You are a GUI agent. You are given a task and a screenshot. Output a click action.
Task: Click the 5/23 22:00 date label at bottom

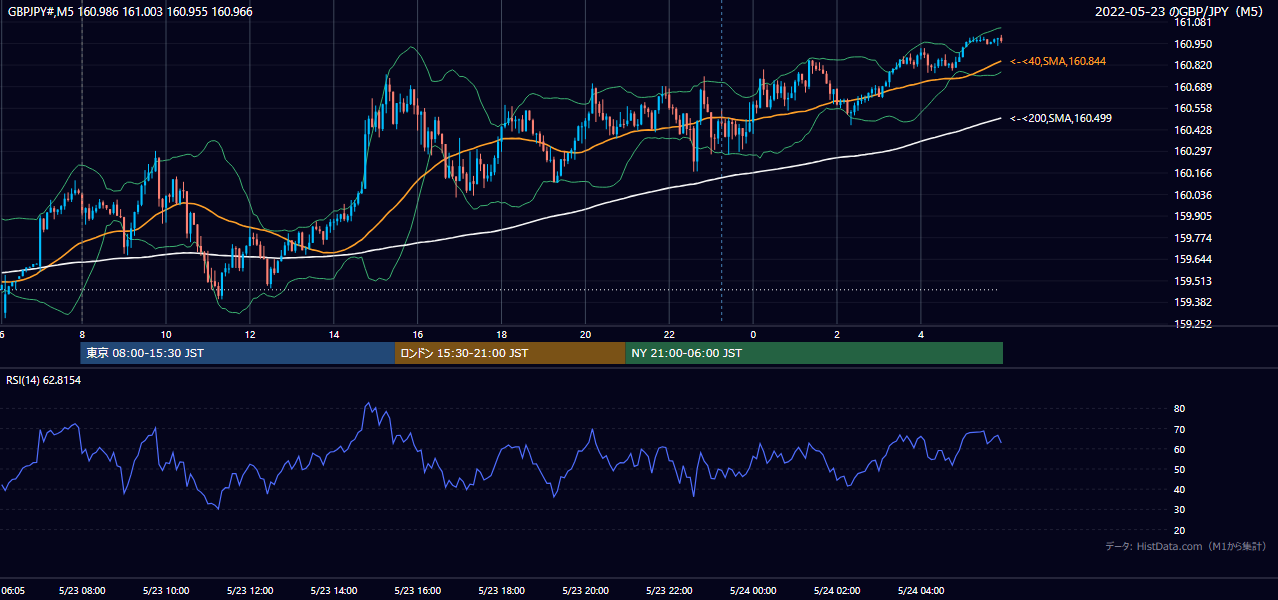click(670, 591)
